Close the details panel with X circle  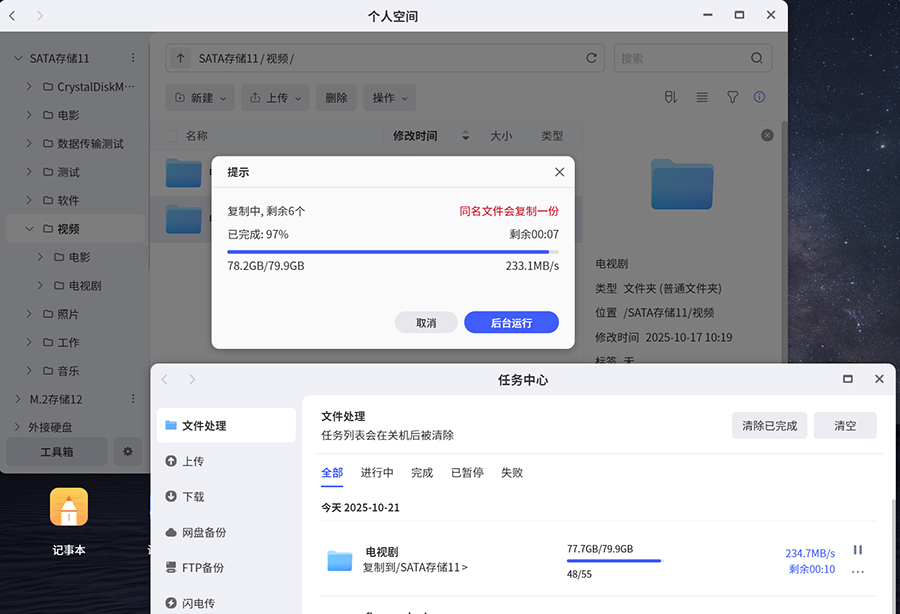tap(767, 135)
